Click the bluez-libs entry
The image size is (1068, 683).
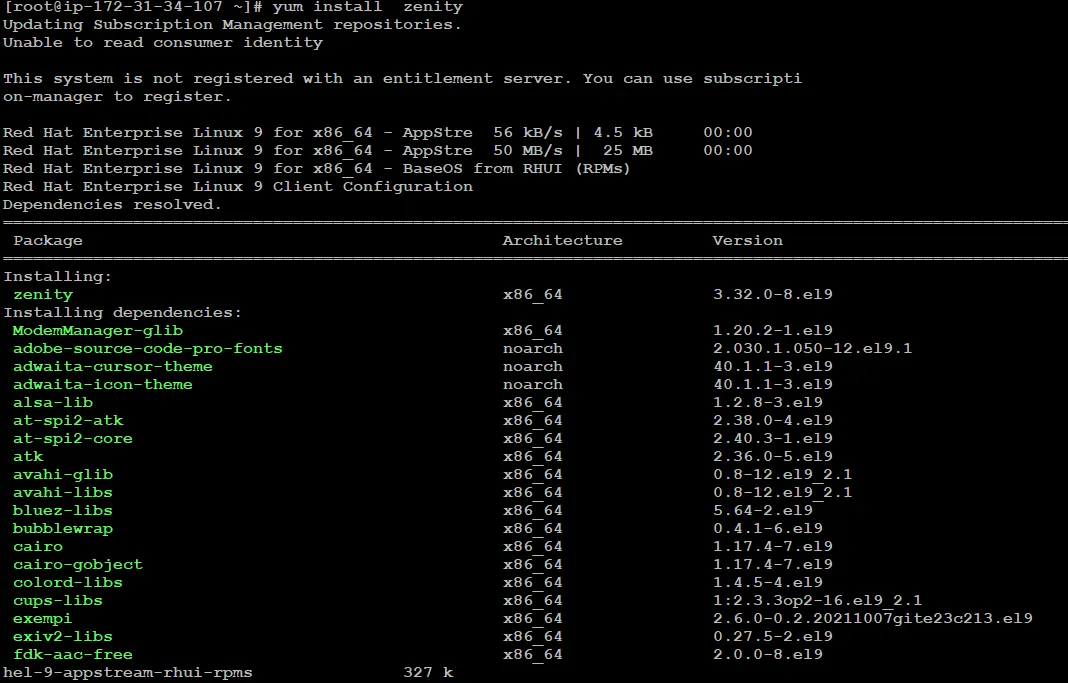tap(61, 510)
